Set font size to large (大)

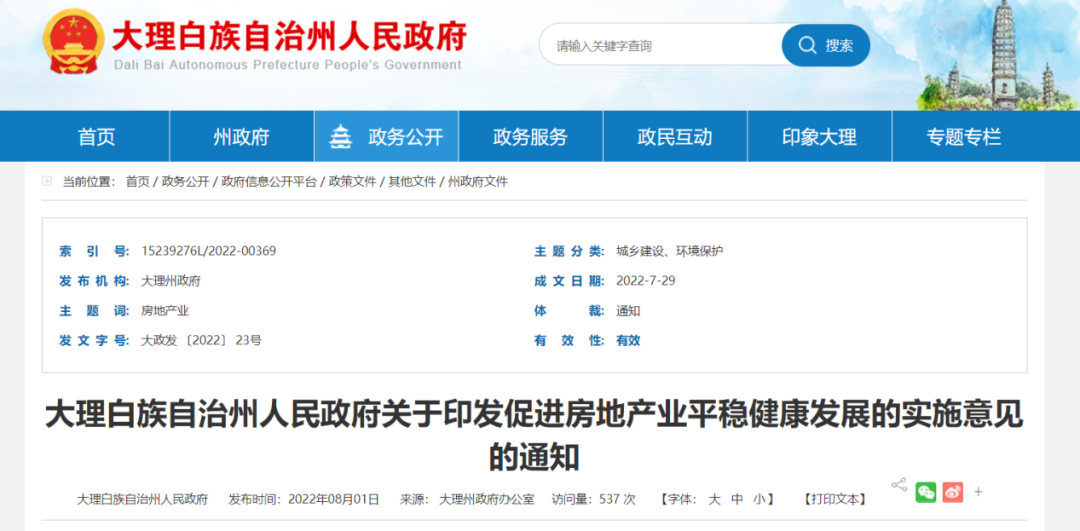[714, 499]
